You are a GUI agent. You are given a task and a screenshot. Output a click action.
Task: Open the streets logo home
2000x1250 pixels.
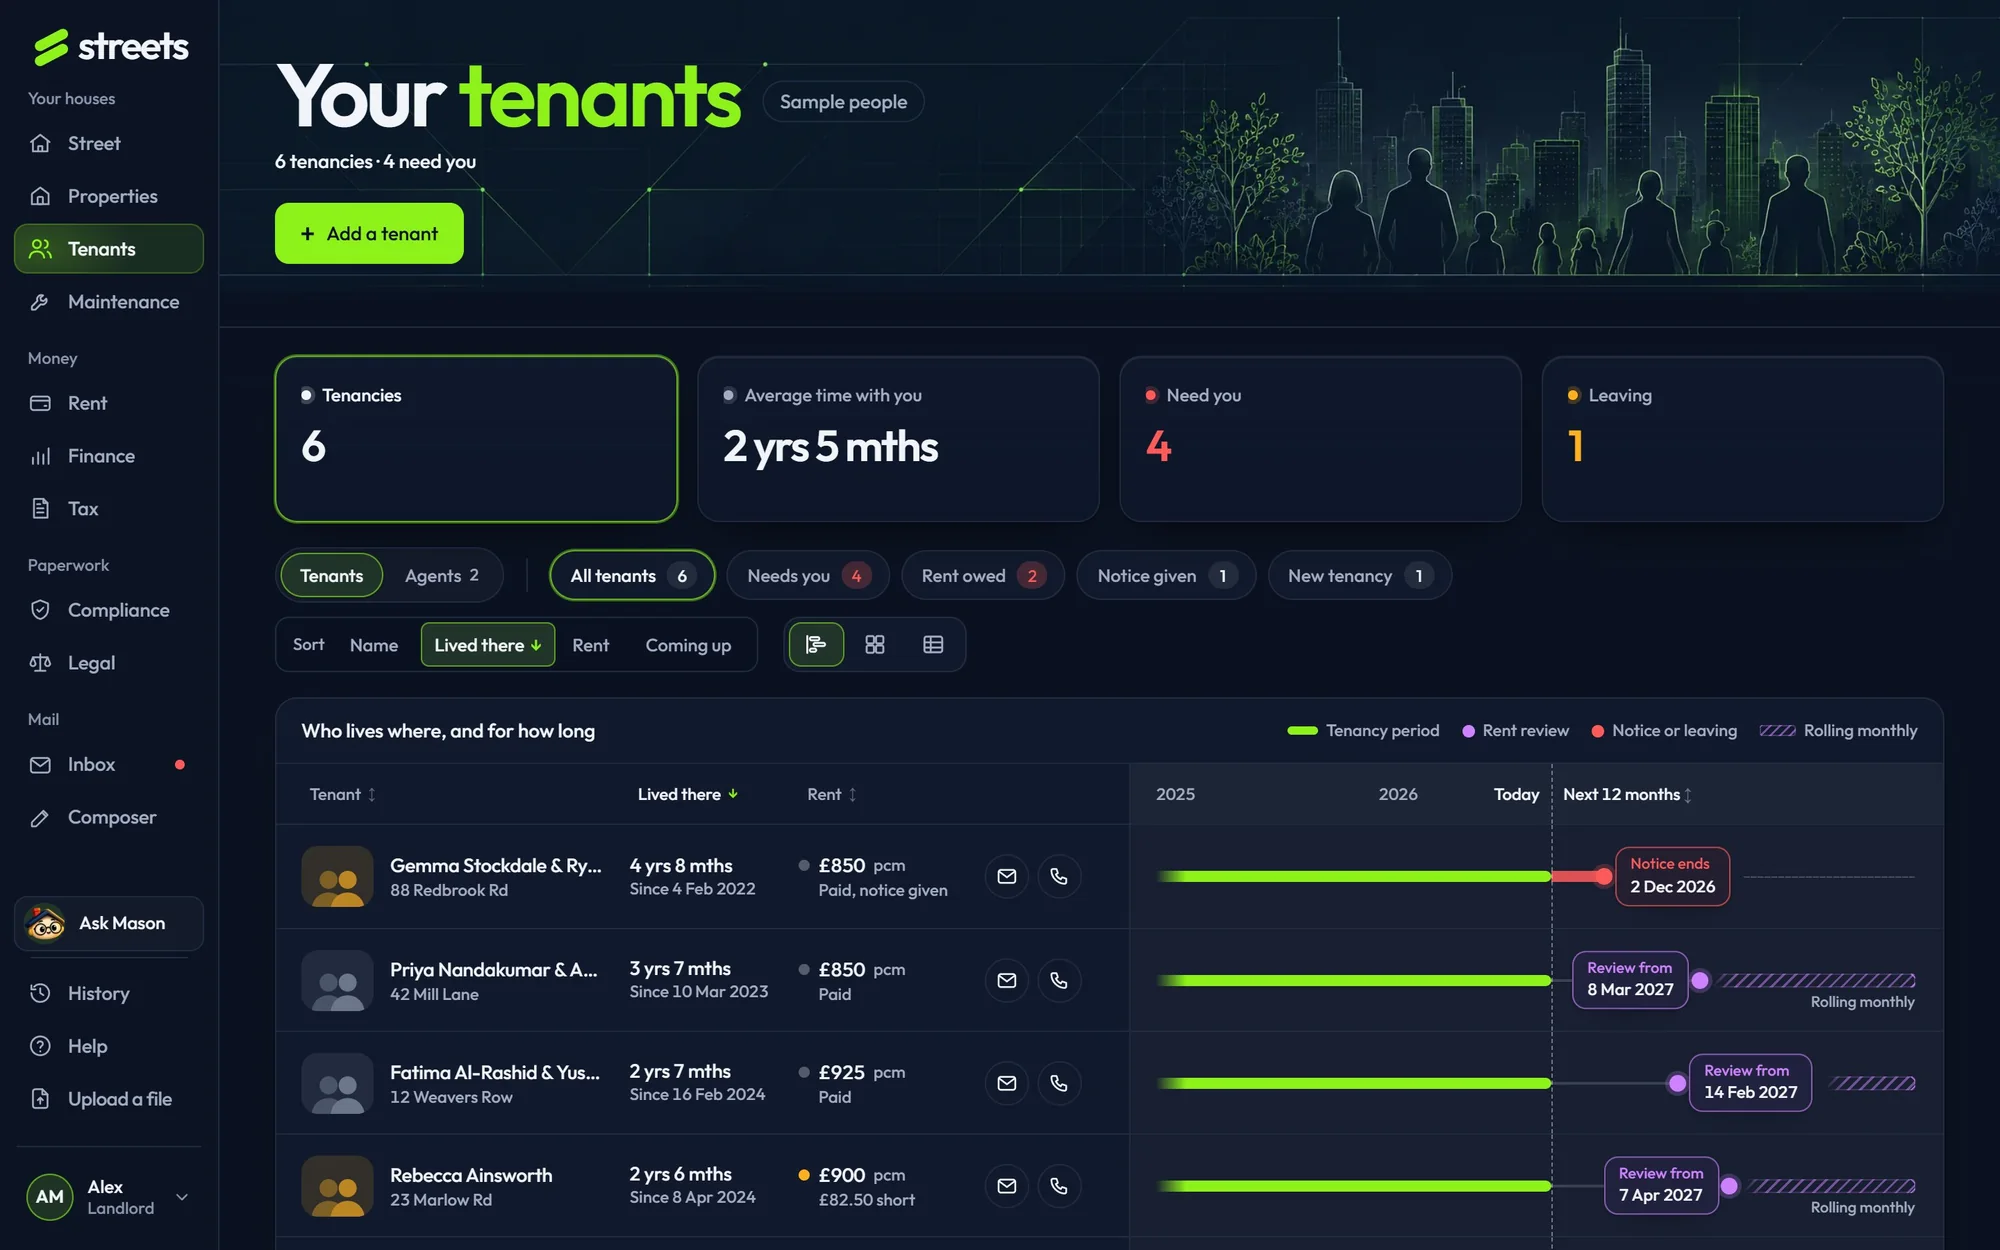click(110, 46)
